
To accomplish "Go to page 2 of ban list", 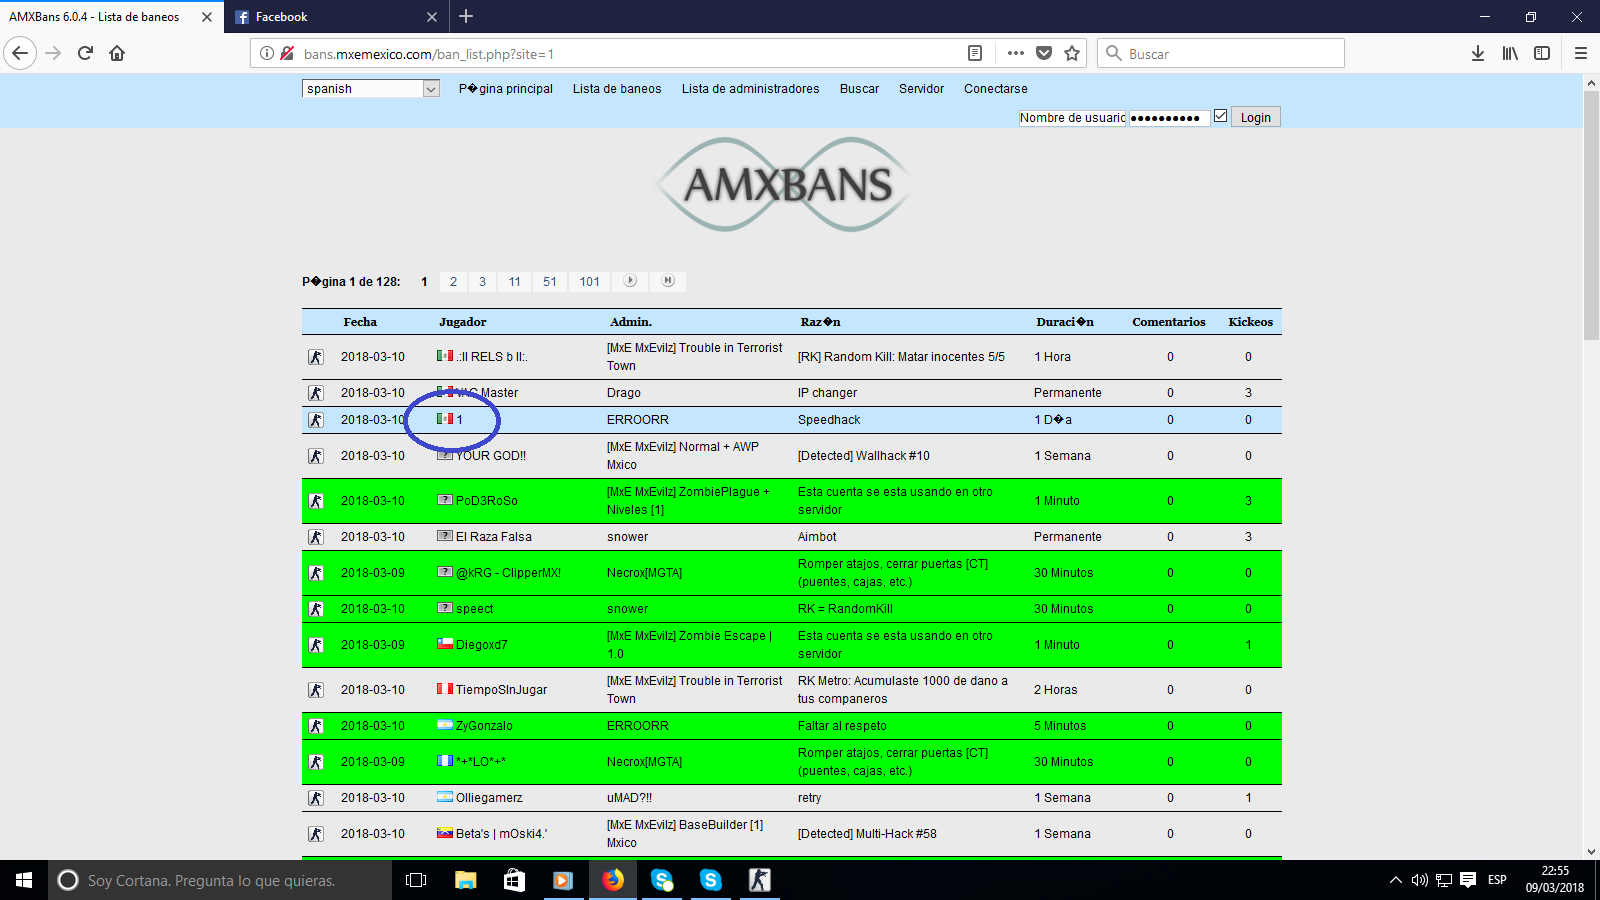I will [453, 282].
